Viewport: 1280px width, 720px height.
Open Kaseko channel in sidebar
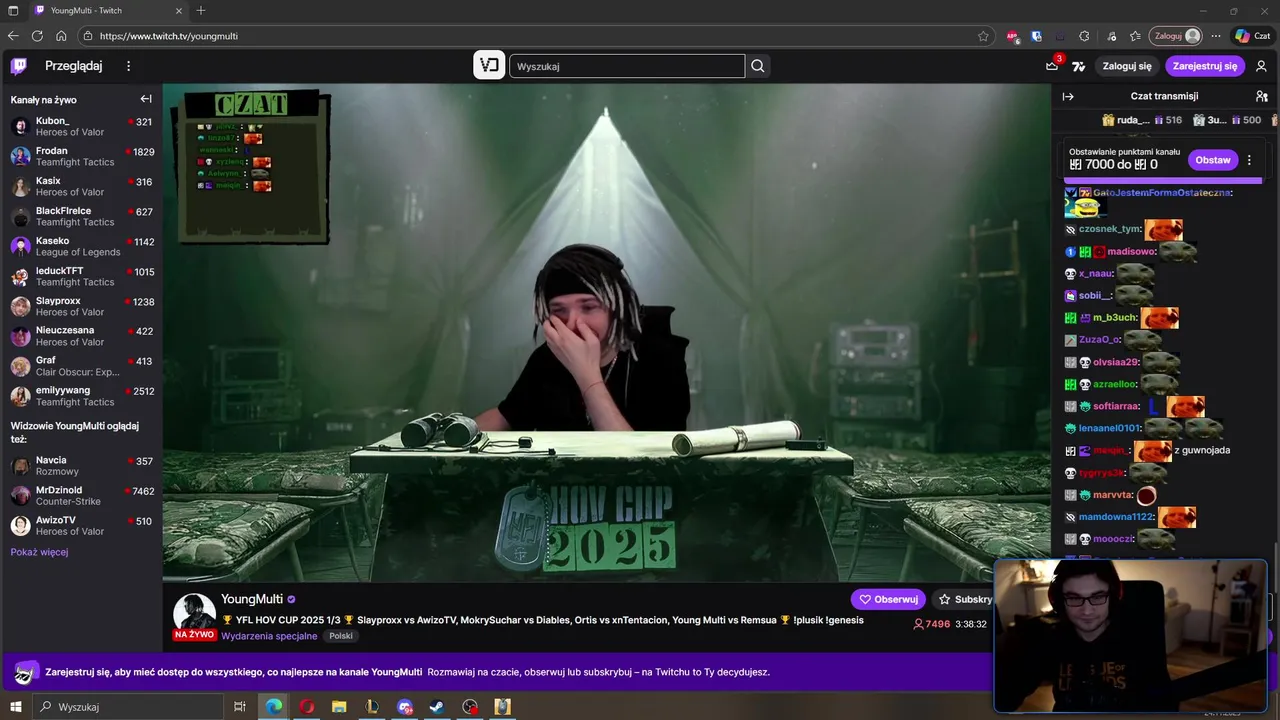pos(81,247)
